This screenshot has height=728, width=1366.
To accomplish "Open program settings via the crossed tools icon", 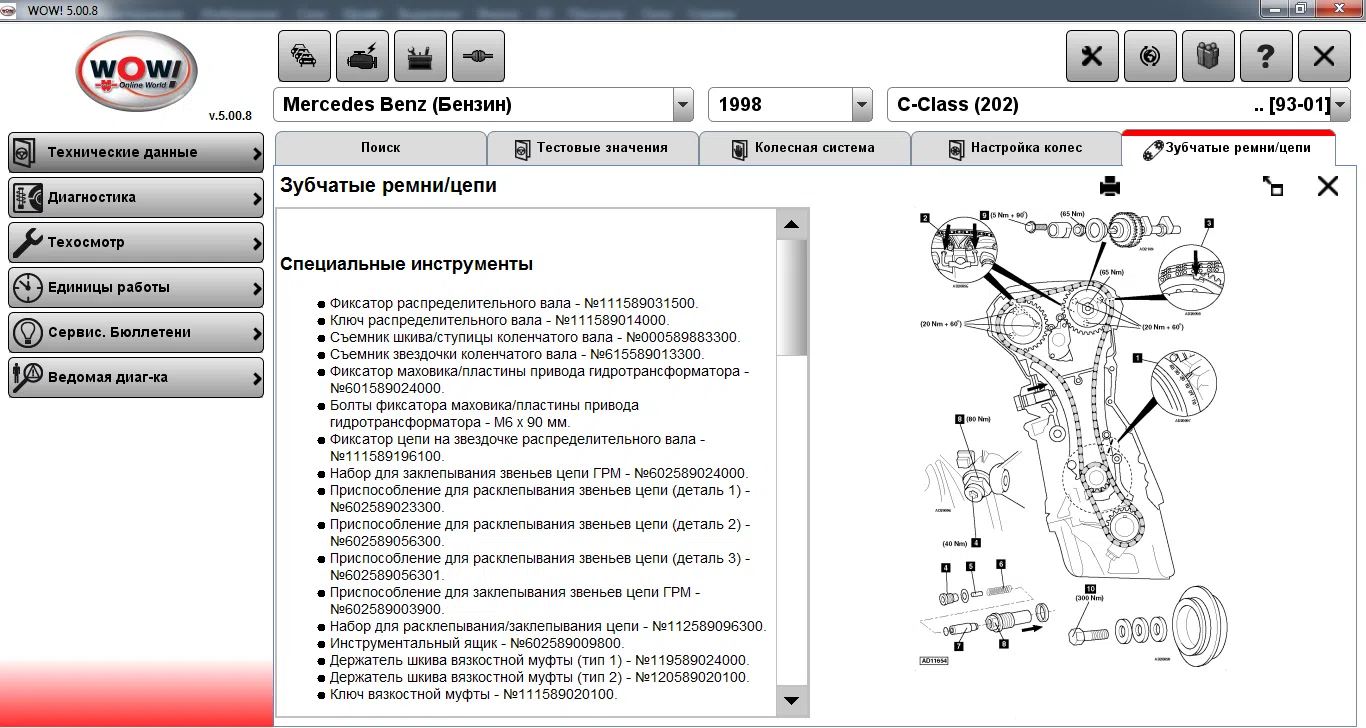I will [x=1092, y=56].
